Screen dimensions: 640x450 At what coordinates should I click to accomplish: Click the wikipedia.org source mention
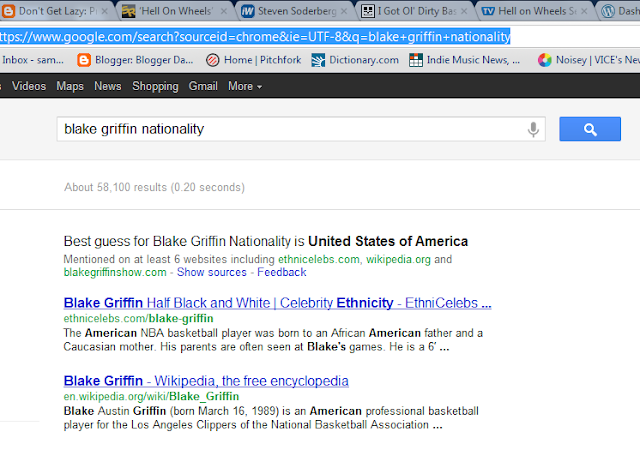[398, 259]
